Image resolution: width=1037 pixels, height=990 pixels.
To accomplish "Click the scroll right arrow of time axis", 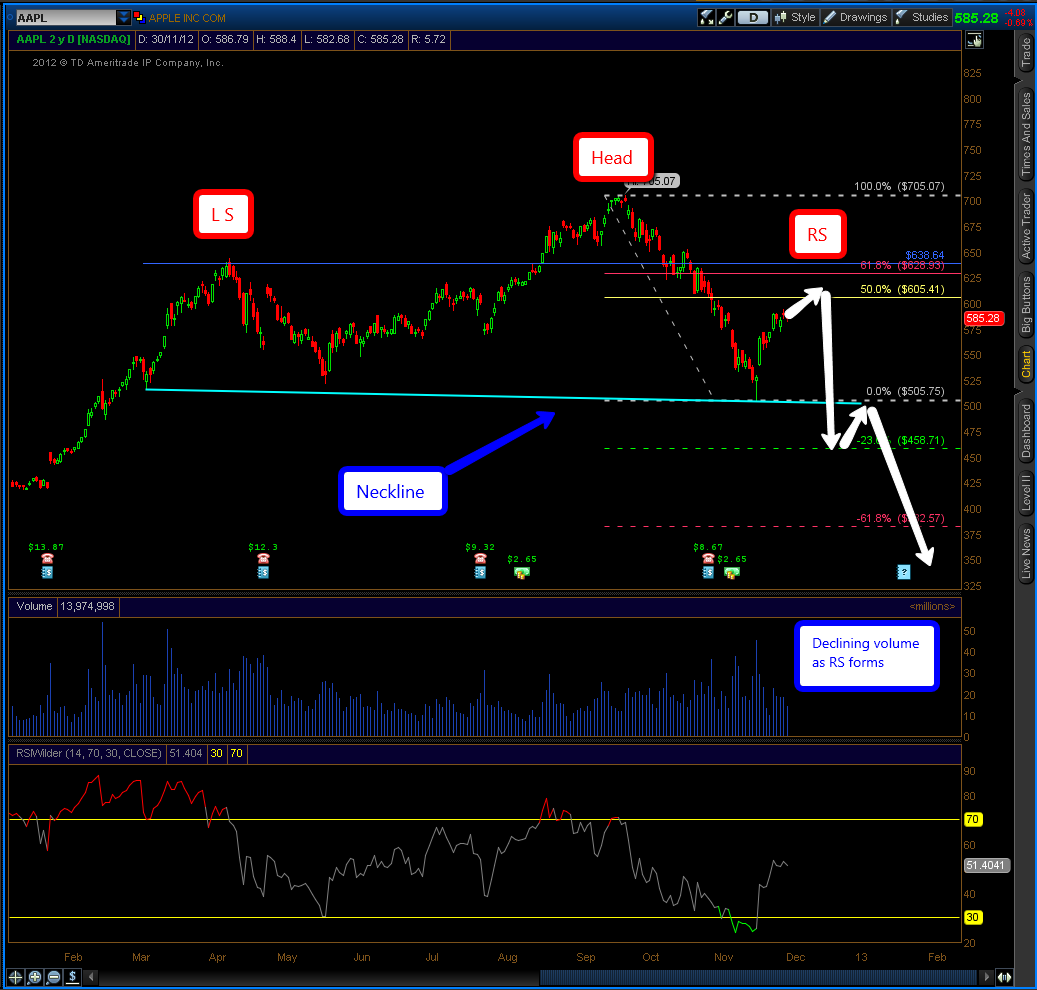I will point(987,977).
